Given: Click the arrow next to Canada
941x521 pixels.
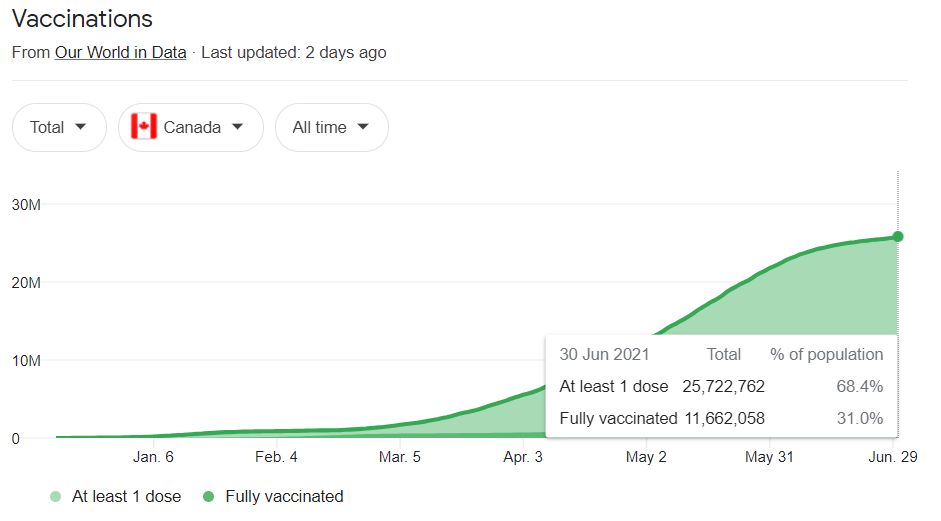Looking at the screenshot, I should point(238,127).
